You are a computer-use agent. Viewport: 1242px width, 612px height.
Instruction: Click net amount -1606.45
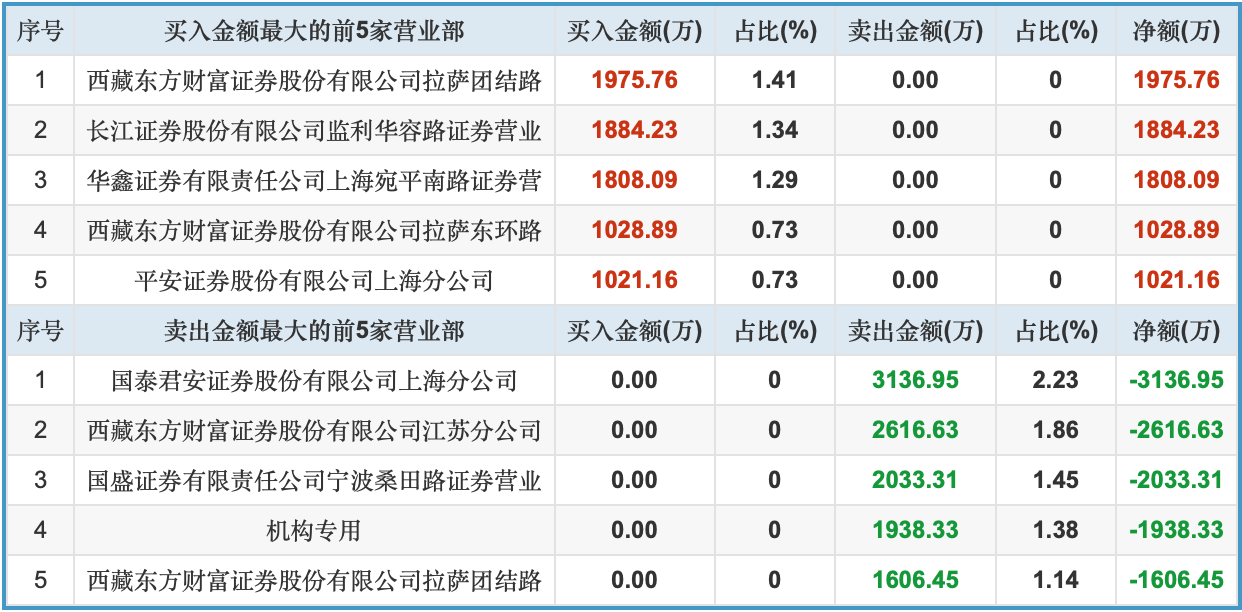[x=1177, y=580]
